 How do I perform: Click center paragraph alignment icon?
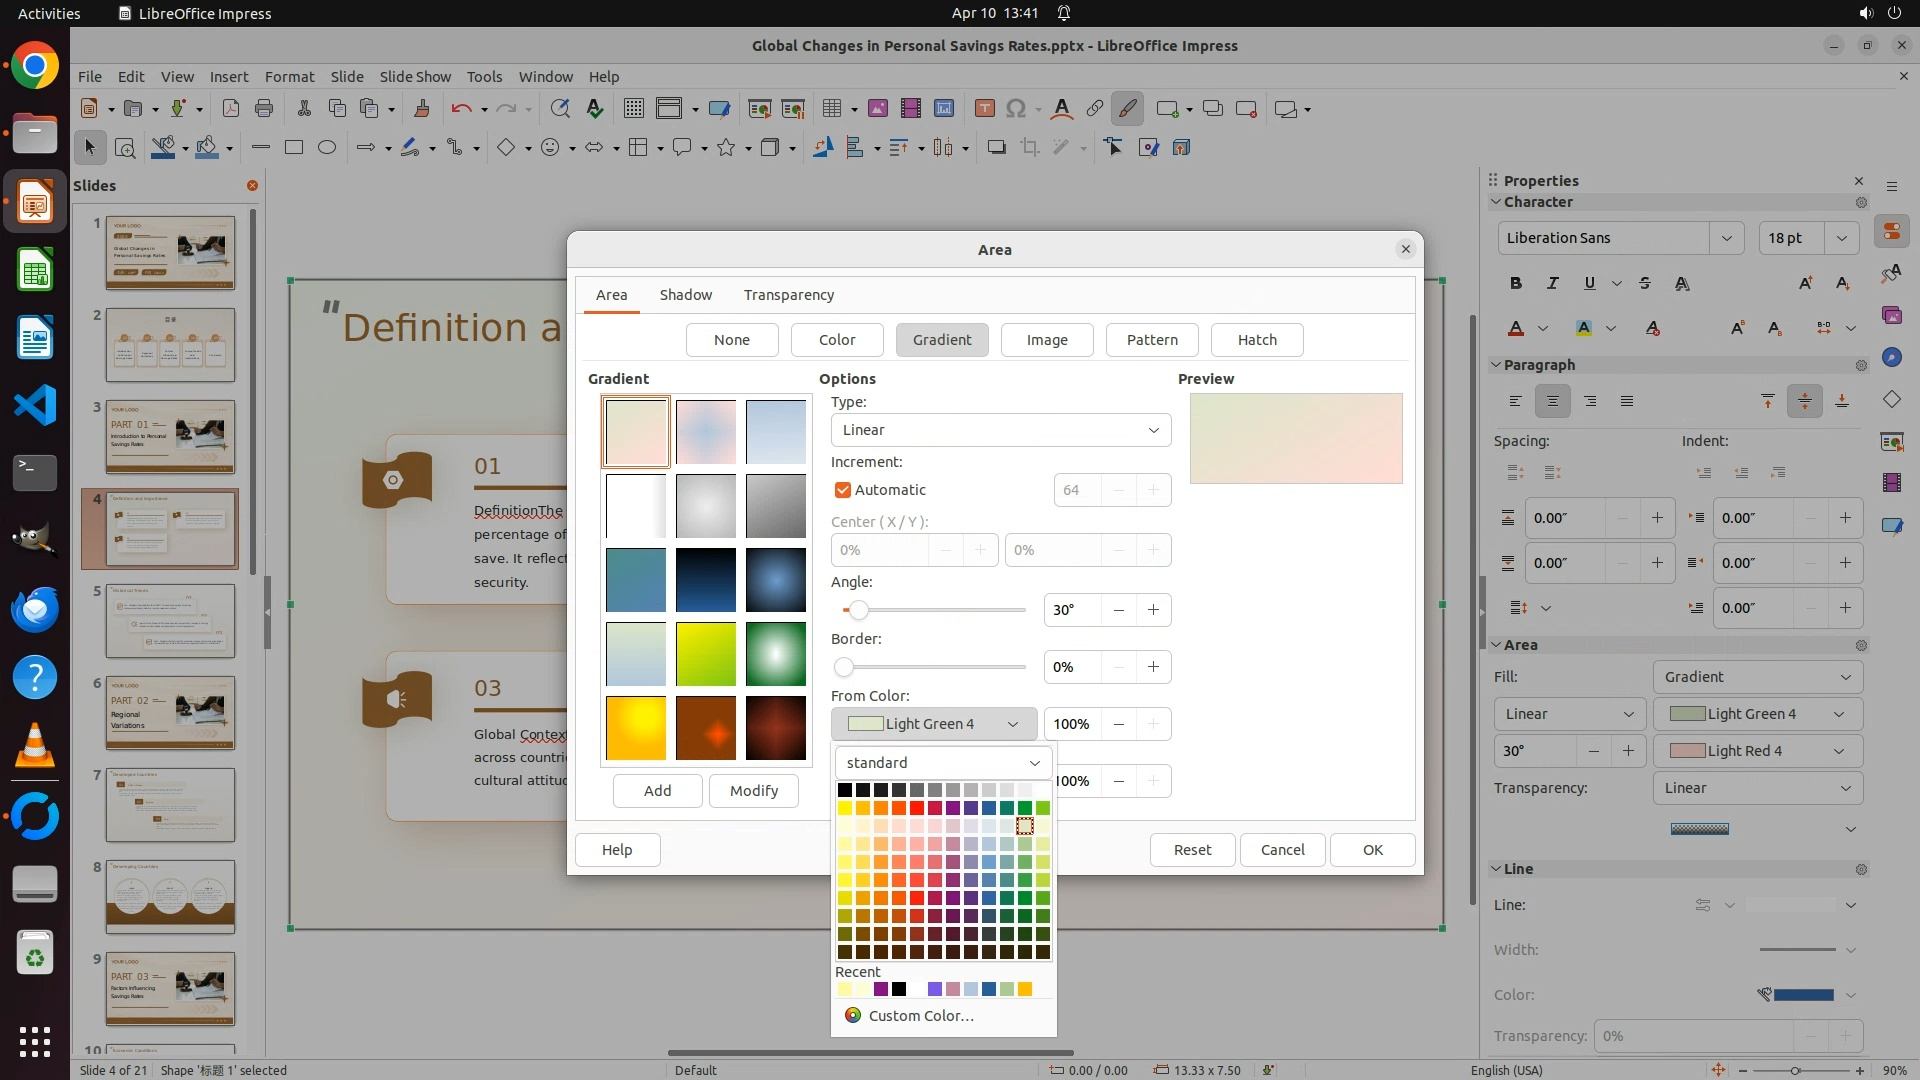click(1552, 401)
